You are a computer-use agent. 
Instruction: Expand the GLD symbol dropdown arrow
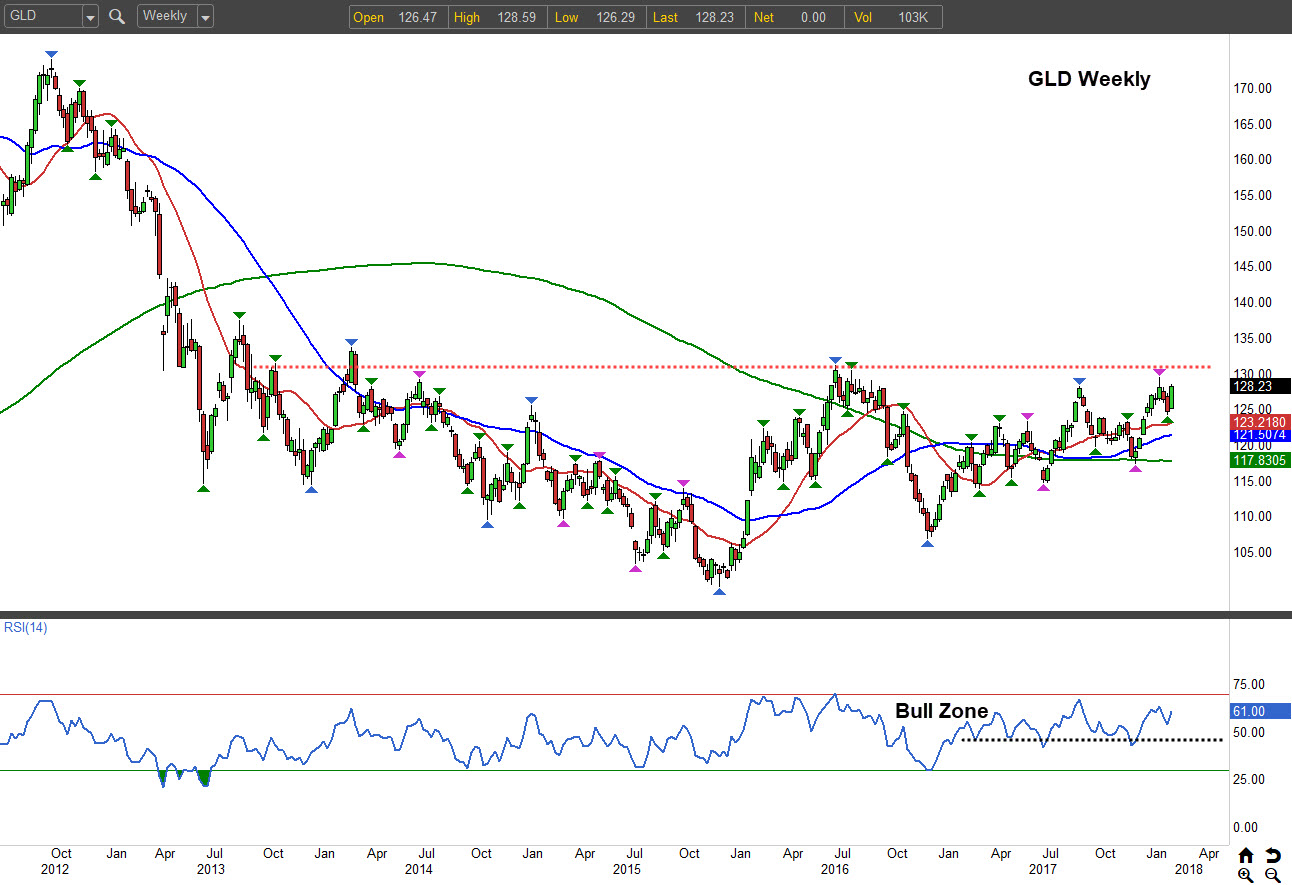point(90,17)
